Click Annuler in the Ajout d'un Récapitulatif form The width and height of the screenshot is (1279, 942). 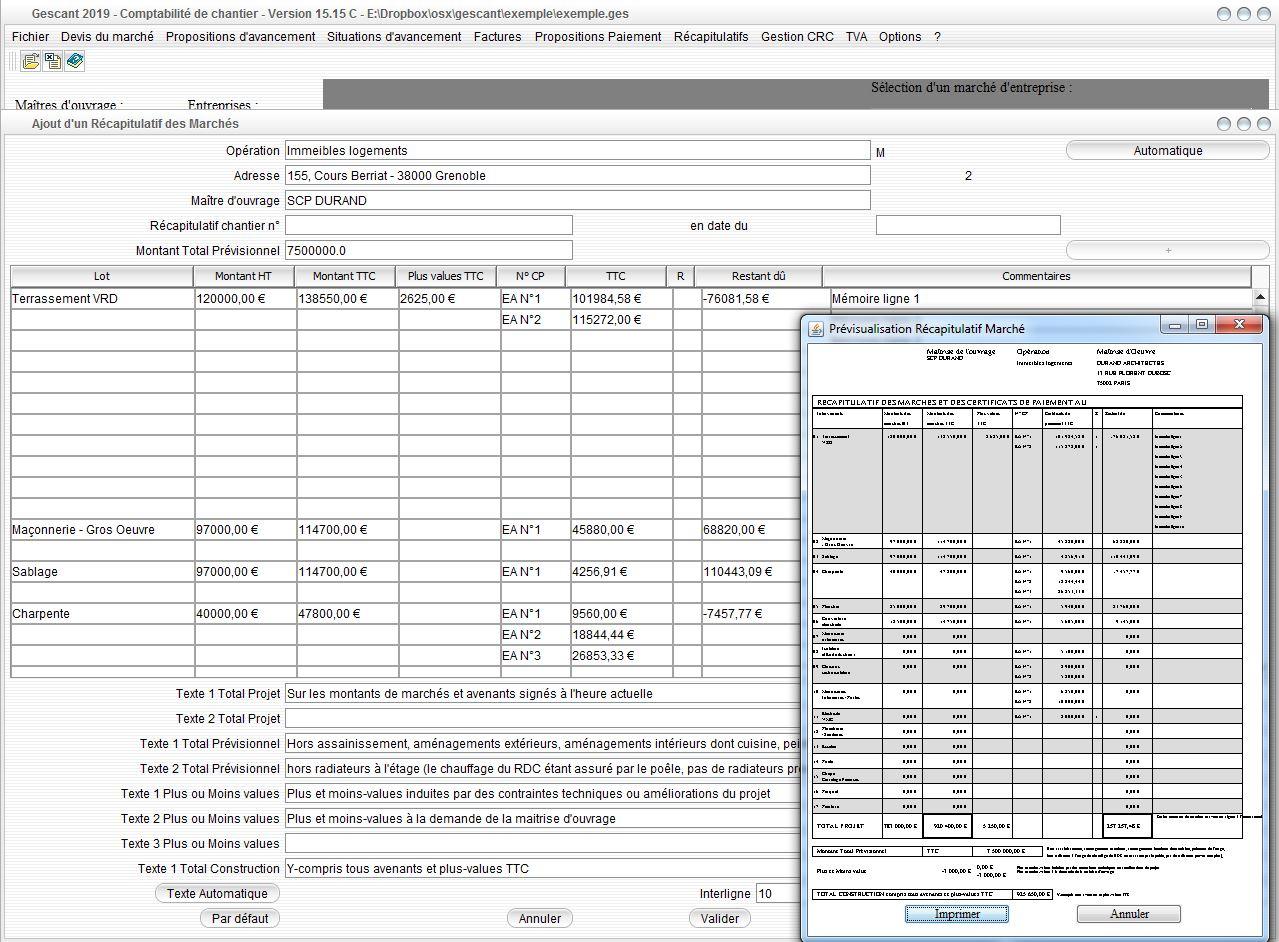540,918
